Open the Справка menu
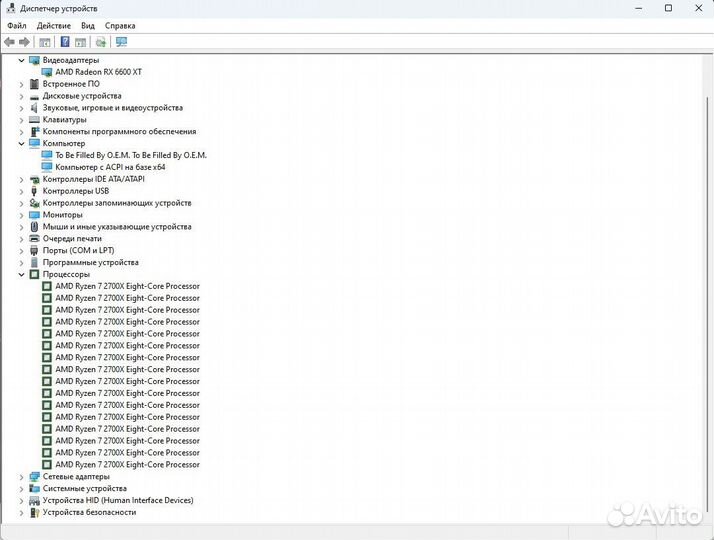Screen dimensions: 714x540 coord(120,25)
